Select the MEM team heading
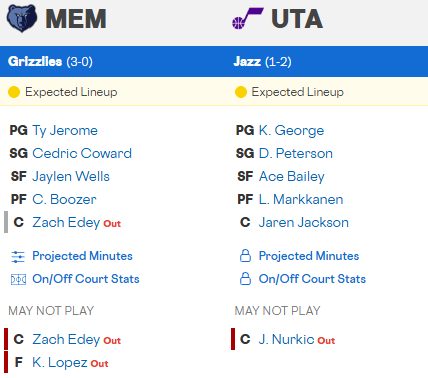Screen dimensions: 428x378 pos(76,19)
